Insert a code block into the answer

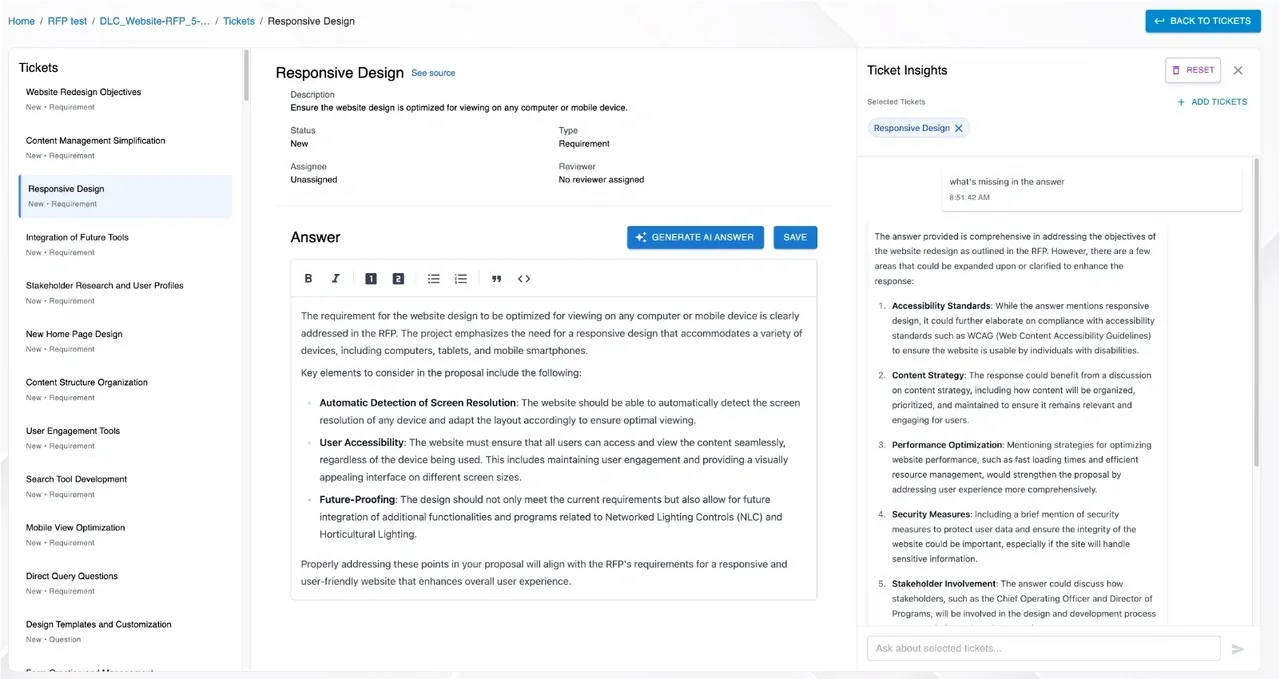point(524,278)
